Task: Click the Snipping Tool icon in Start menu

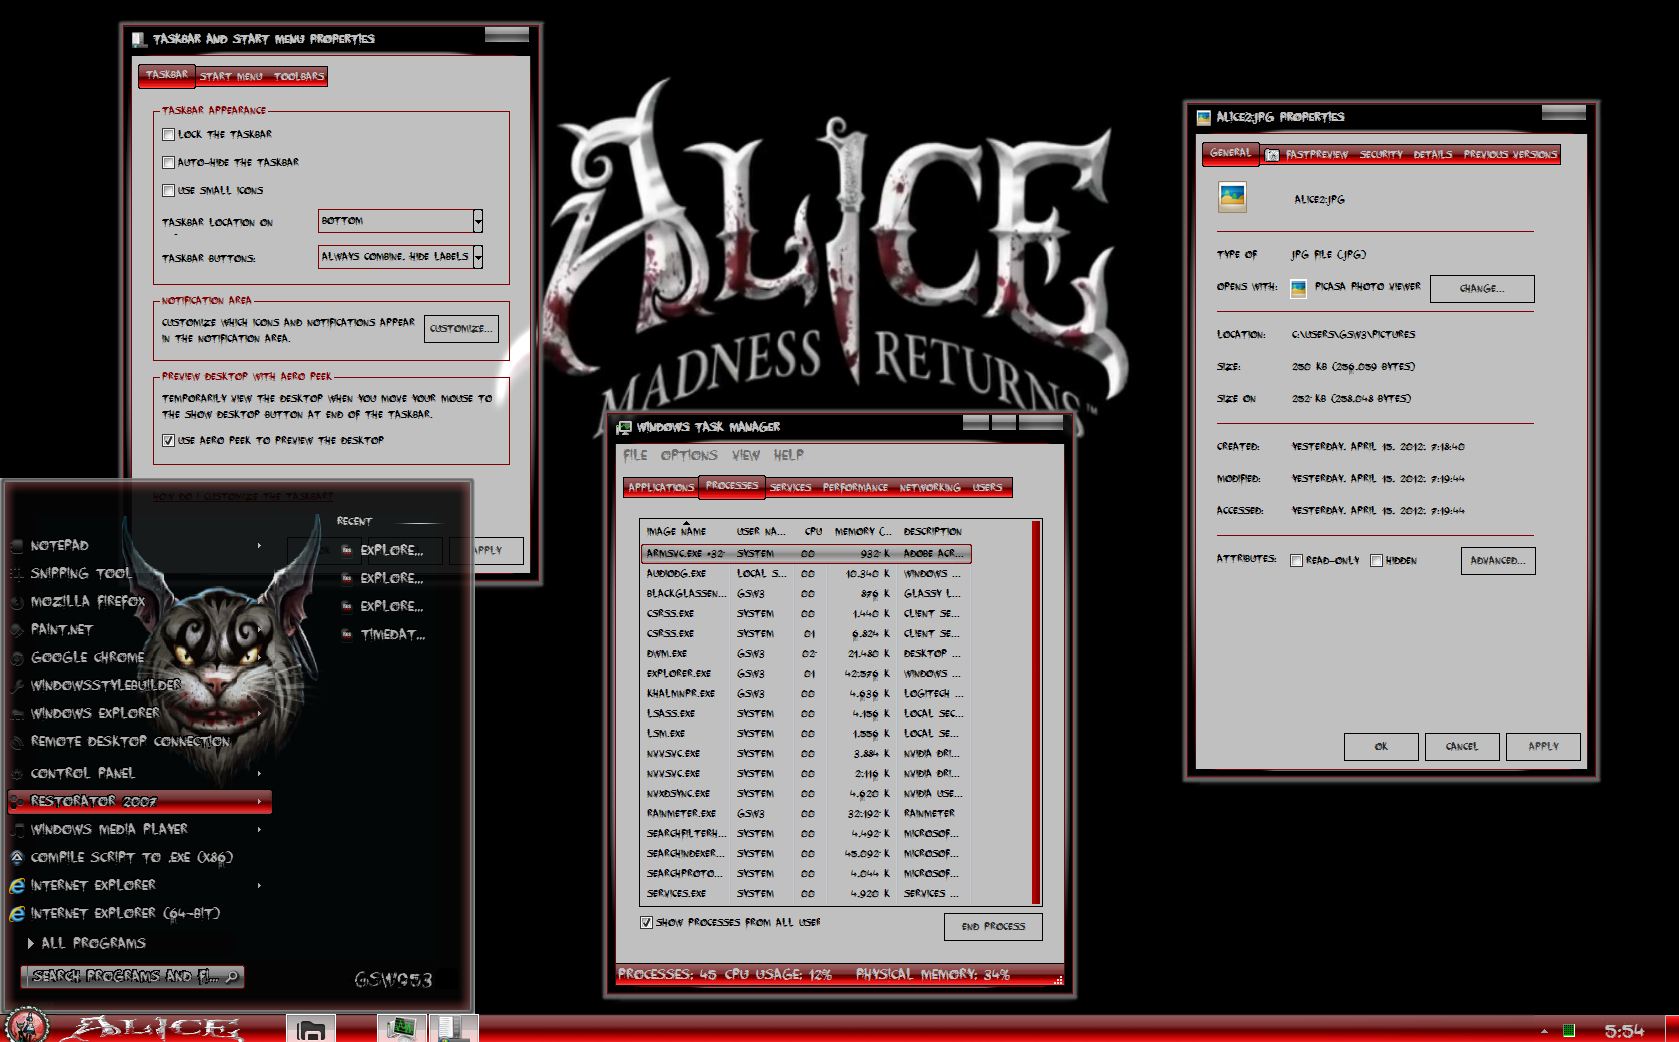Action: pyautogui.click(x=17, y=574)
